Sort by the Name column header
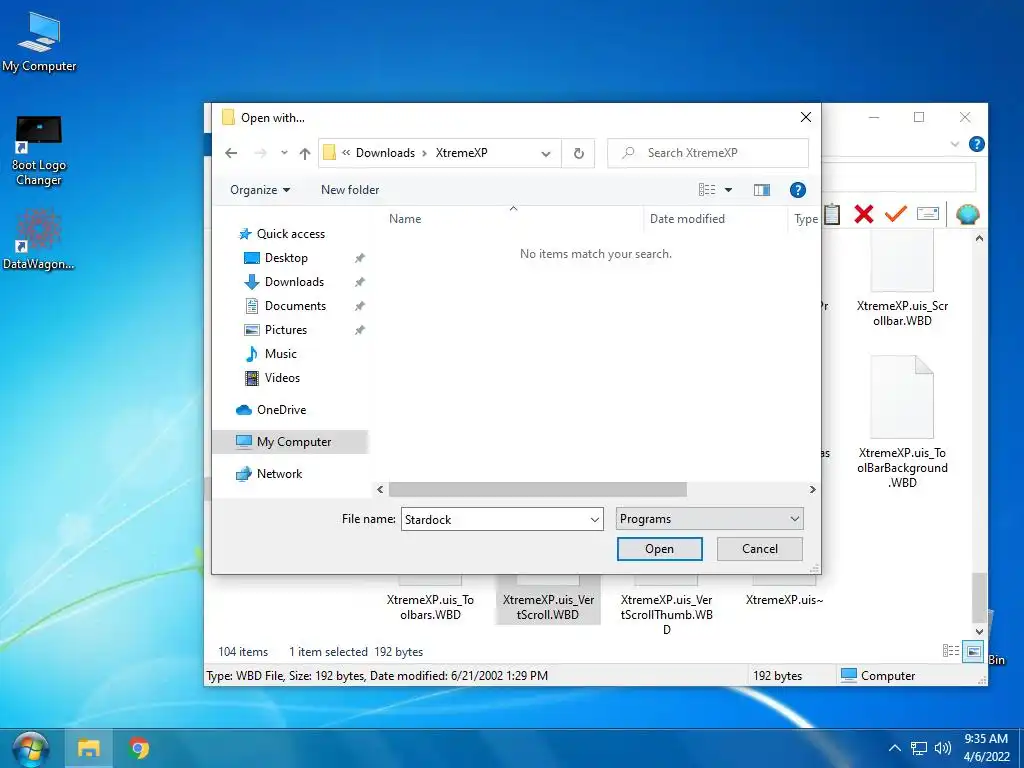 click(x=513, y=219)
